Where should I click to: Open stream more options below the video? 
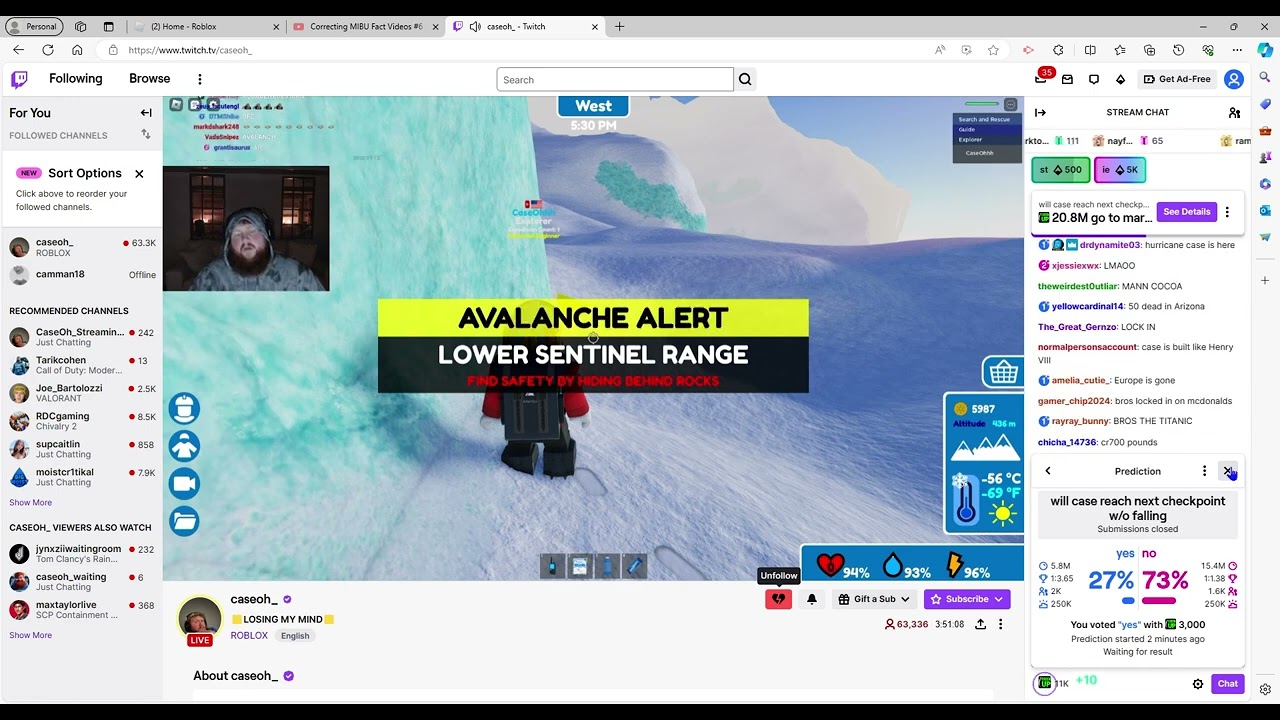click(1000, 624)
